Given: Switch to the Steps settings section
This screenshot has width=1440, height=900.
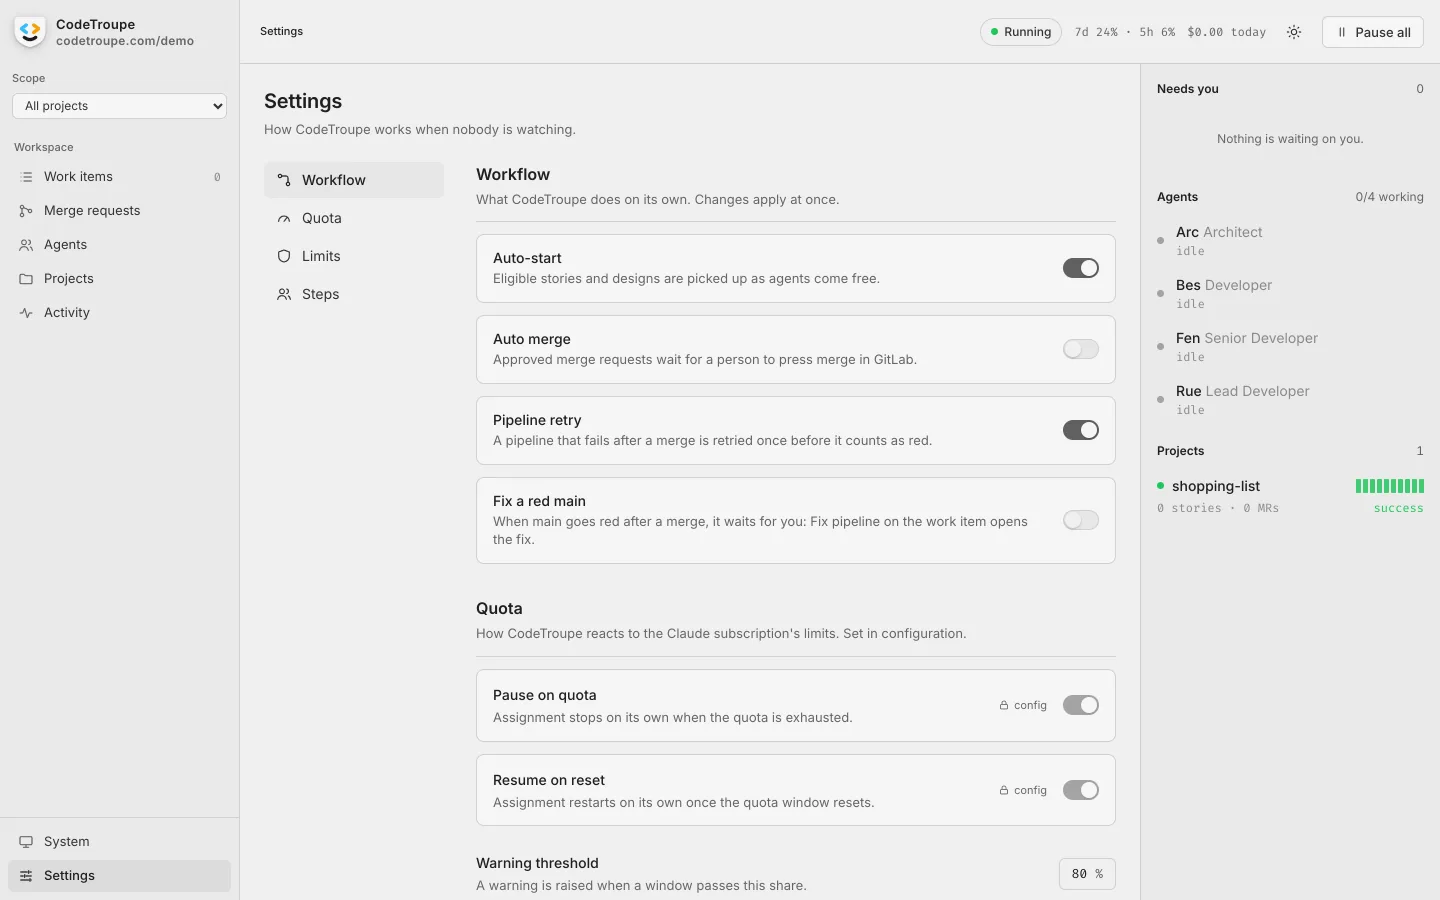Looking at the screenshot, I should [x=354, y=294].
